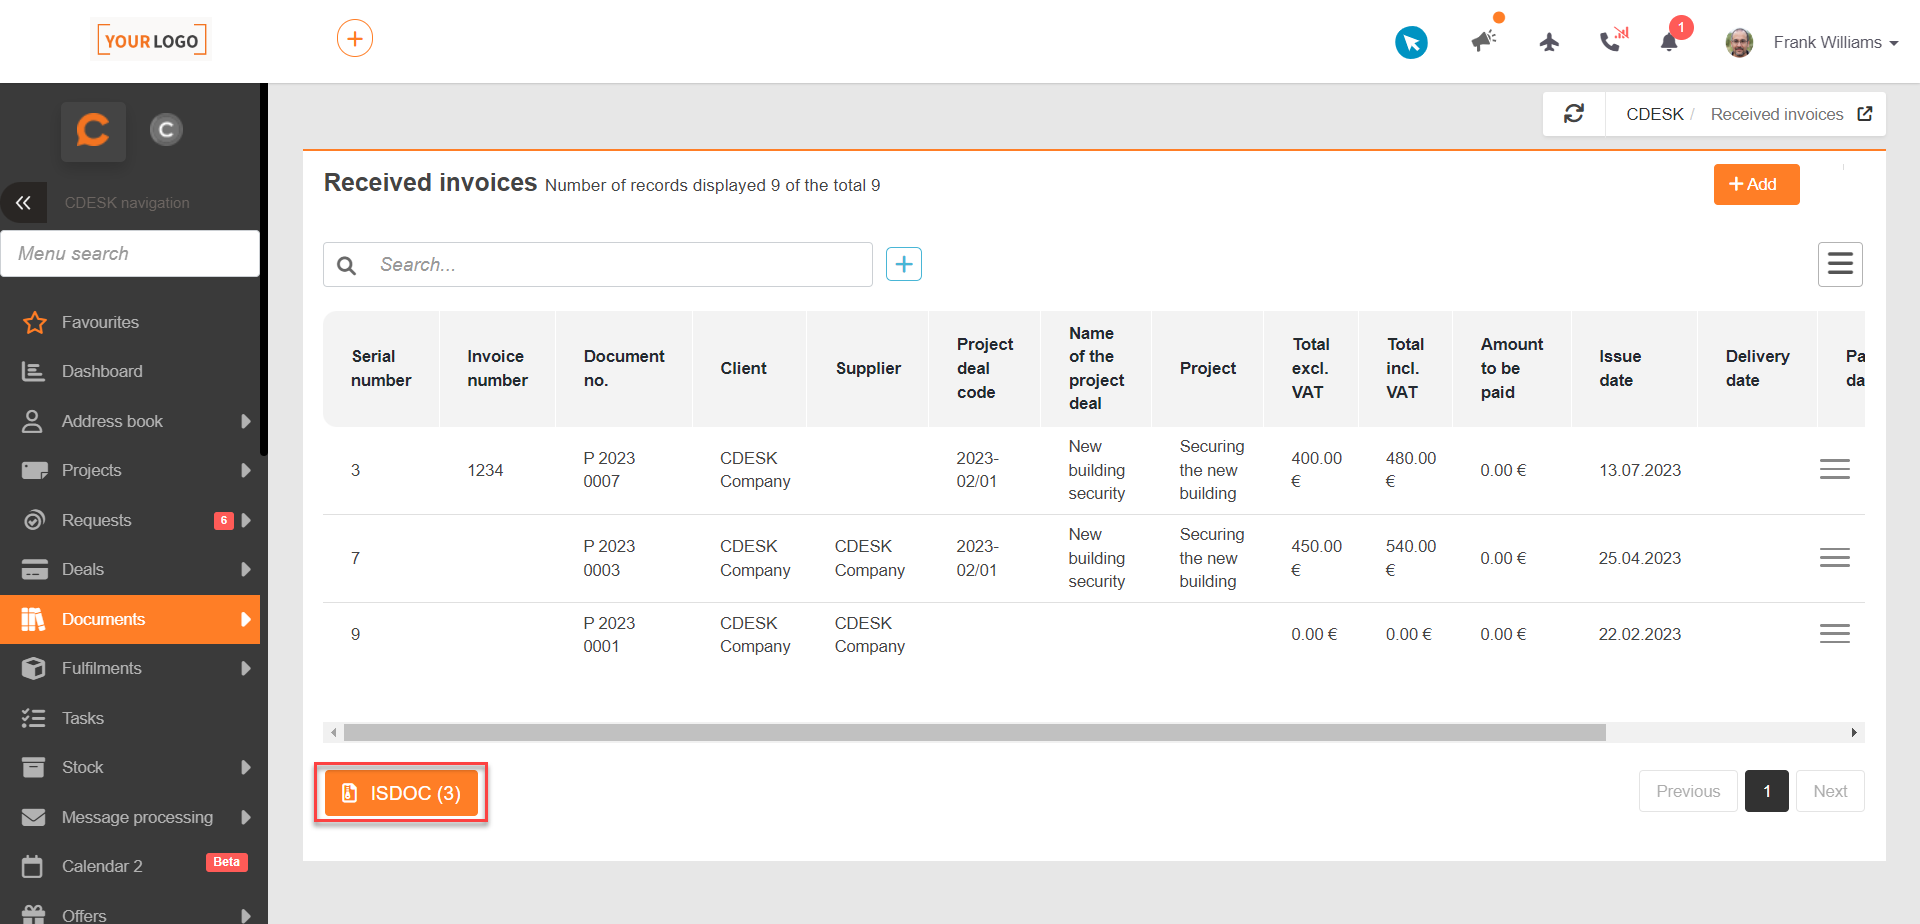
Task: Open the phone calls icon
Action: [1612, 41]
